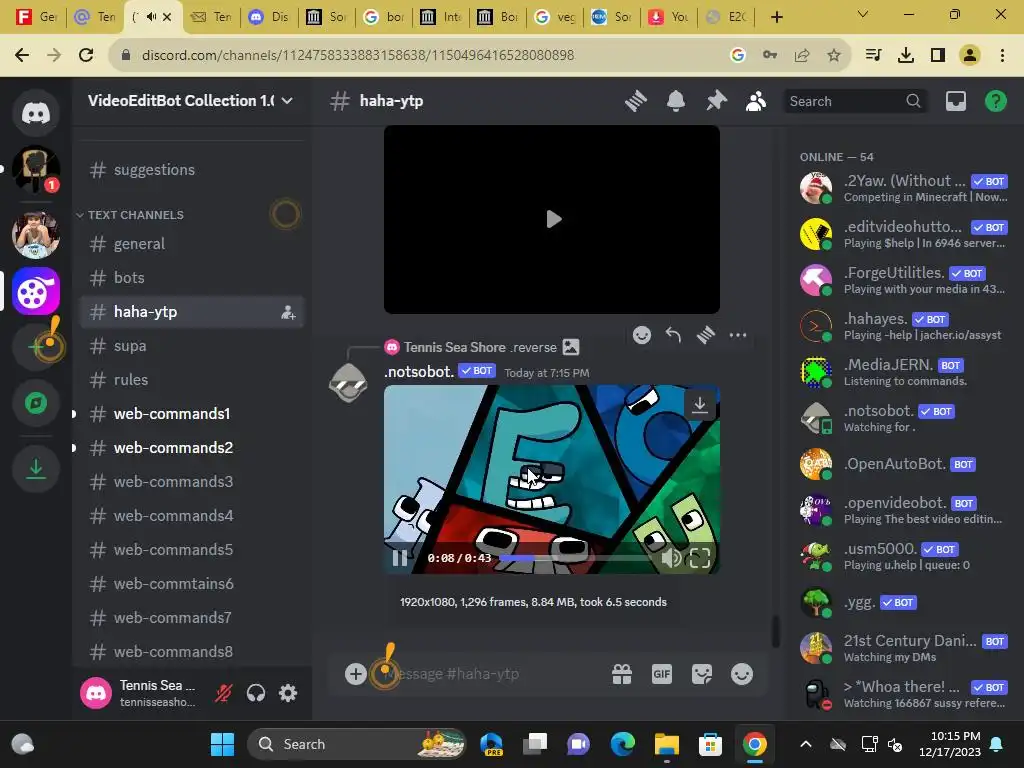Open the bots channel
The width and height of the screenshot is (1024, 768).
tap(191, 278)
